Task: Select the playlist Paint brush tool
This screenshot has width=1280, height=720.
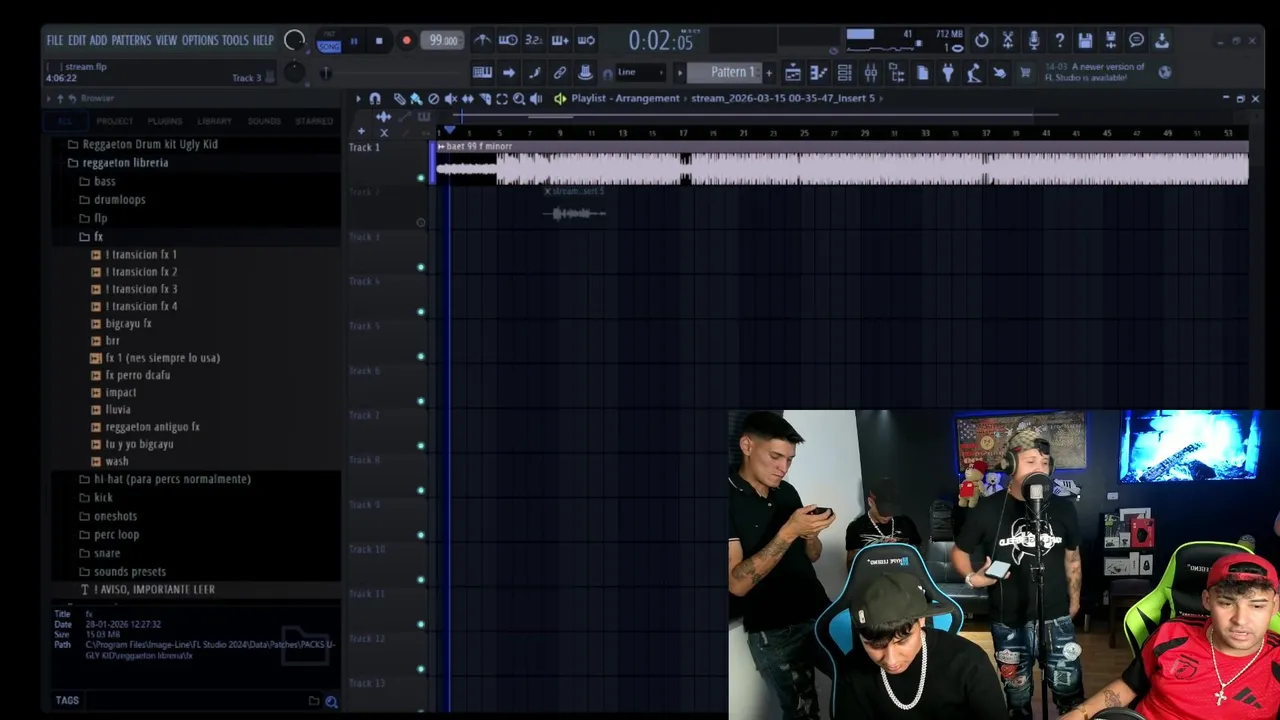Action: (416, 98)
